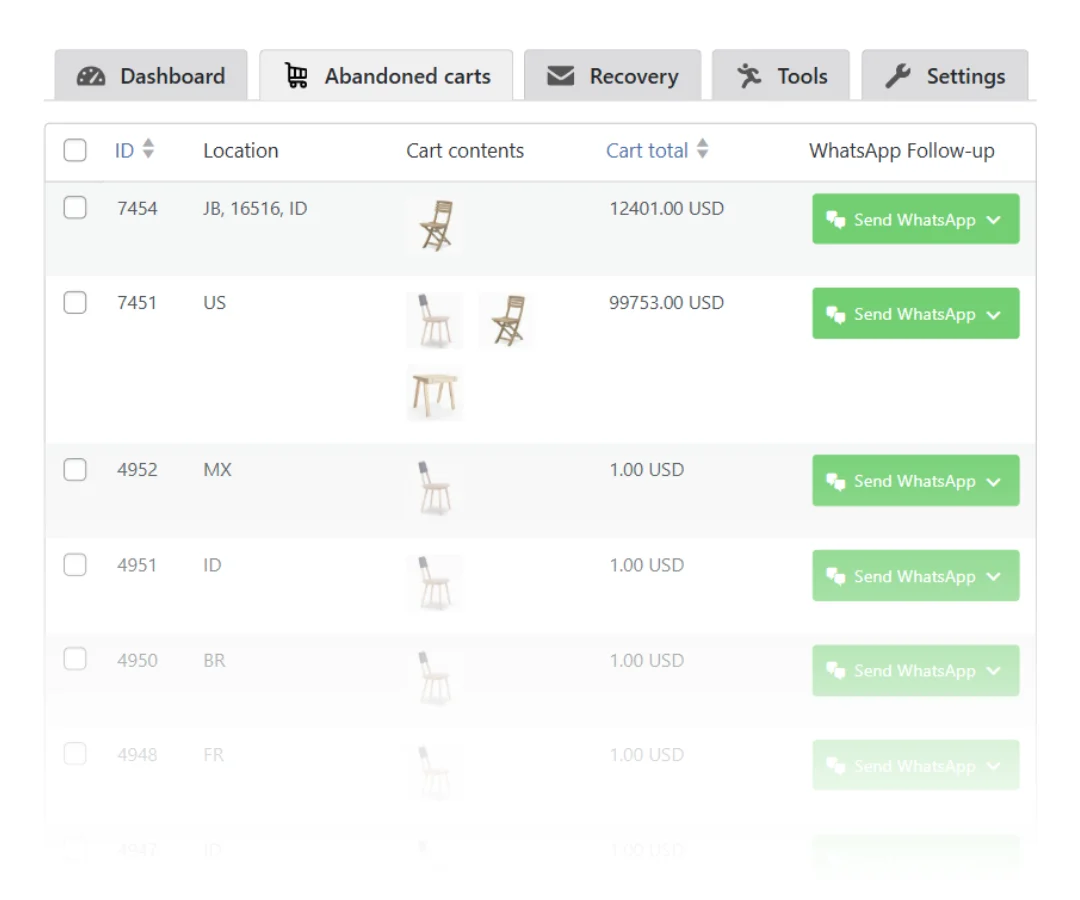Image resolution: width=1080 pixels, height=900 pixels.
Task: Toggle the select-all checkbox in table header
Action: (75, 151)
